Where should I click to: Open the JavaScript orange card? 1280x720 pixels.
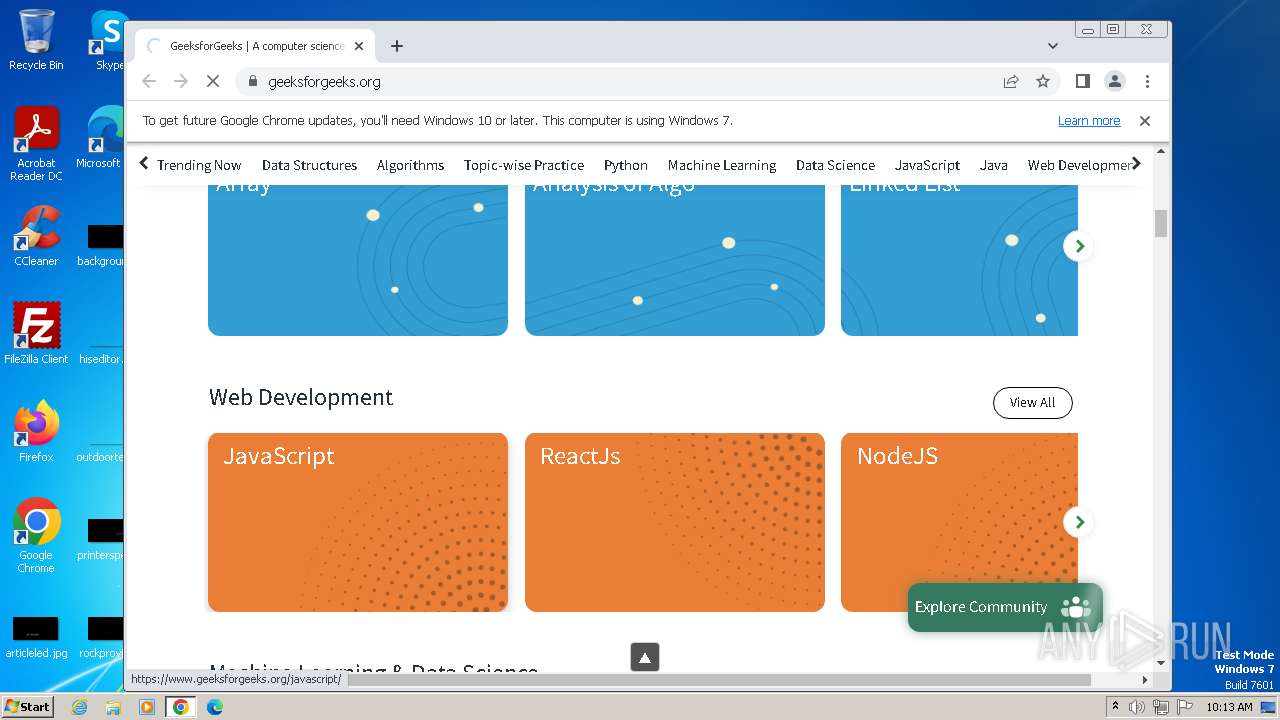coord(358,522)
